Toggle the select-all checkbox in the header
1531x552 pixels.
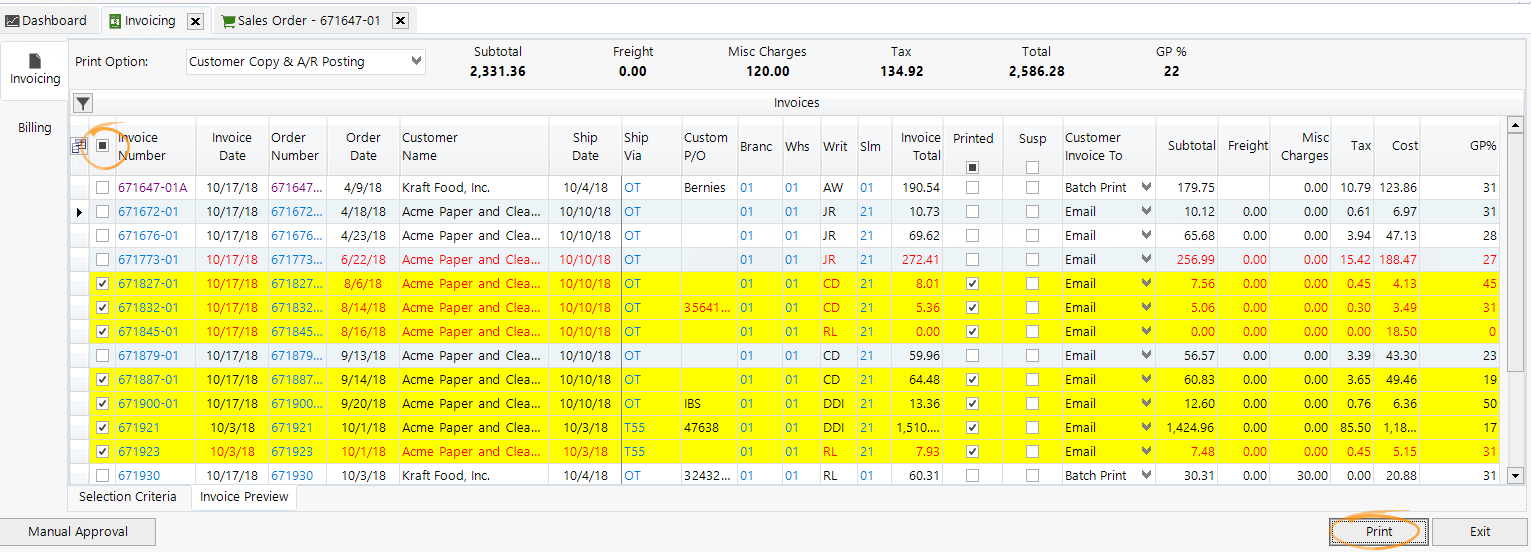point(102,146)
